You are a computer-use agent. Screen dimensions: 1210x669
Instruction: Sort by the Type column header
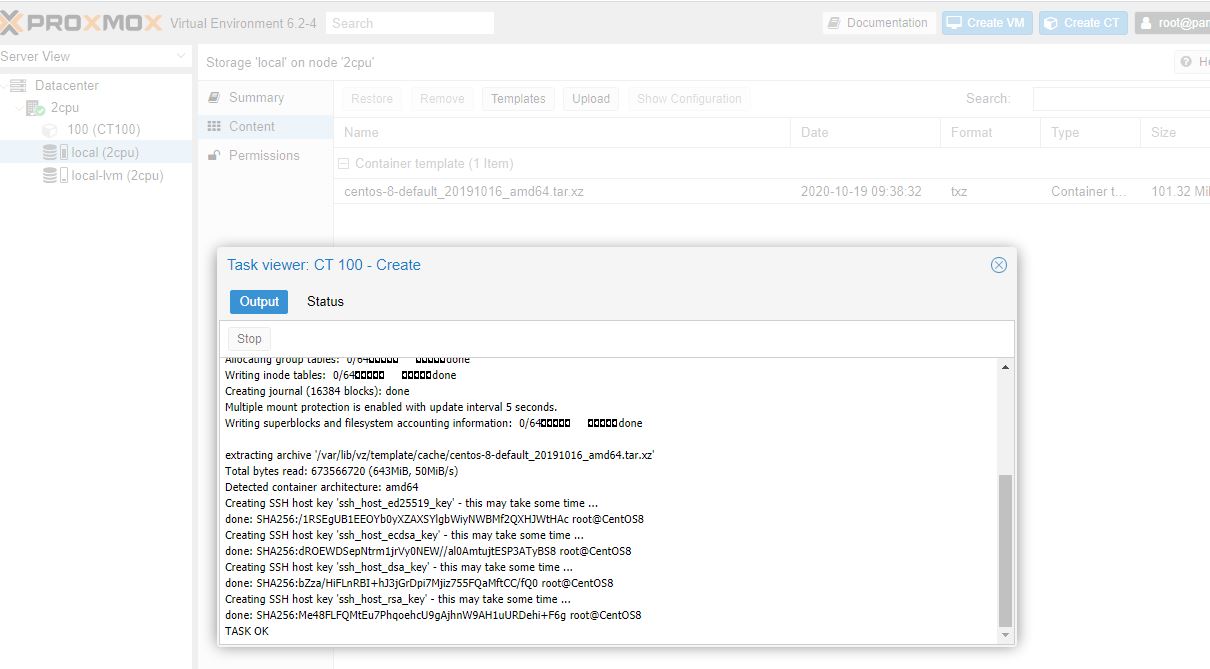click(1090, 132)
